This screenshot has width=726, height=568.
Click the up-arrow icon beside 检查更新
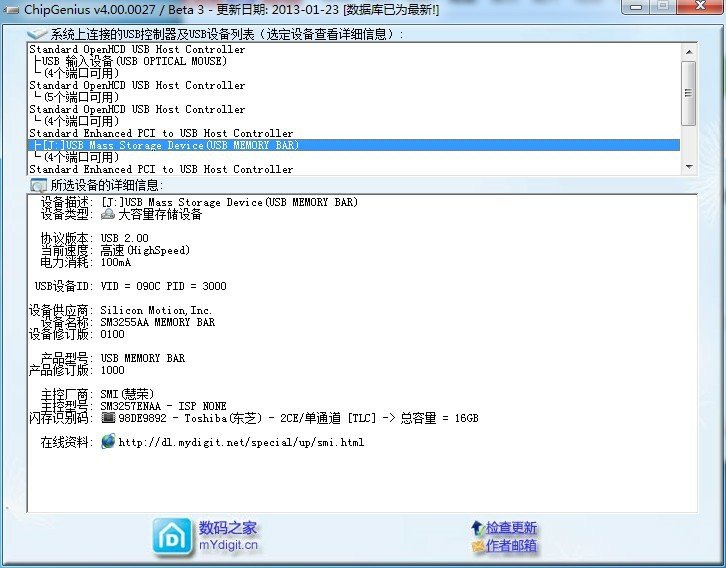pyautogui.click(x=477, y=528)
